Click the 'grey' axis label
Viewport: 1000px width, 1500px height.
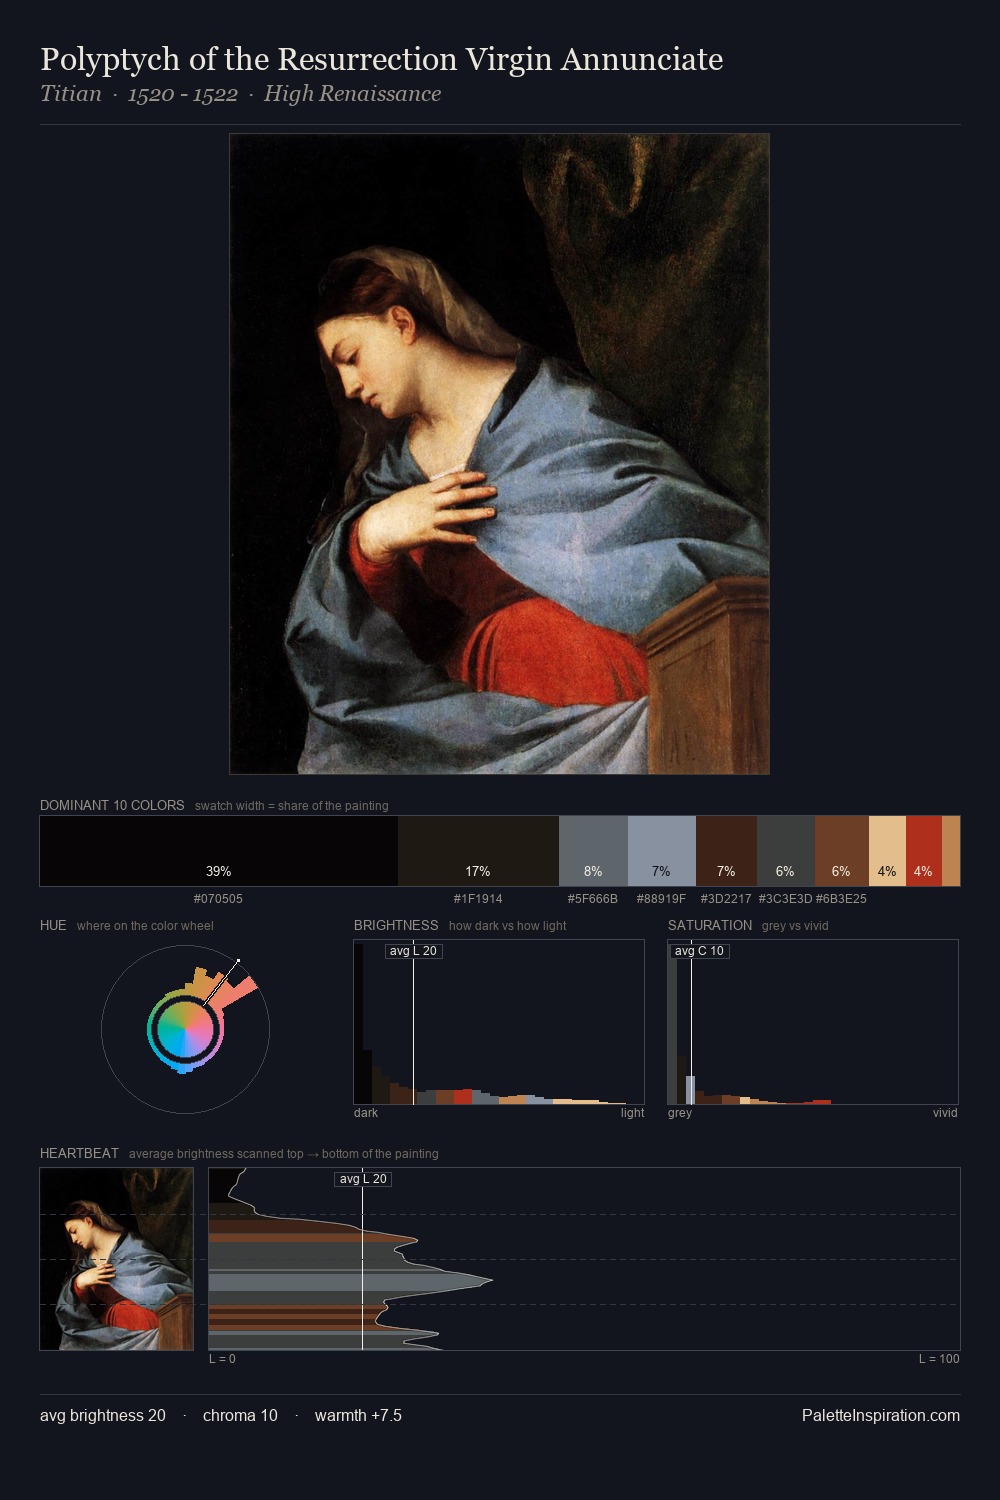pos(680,1113)
